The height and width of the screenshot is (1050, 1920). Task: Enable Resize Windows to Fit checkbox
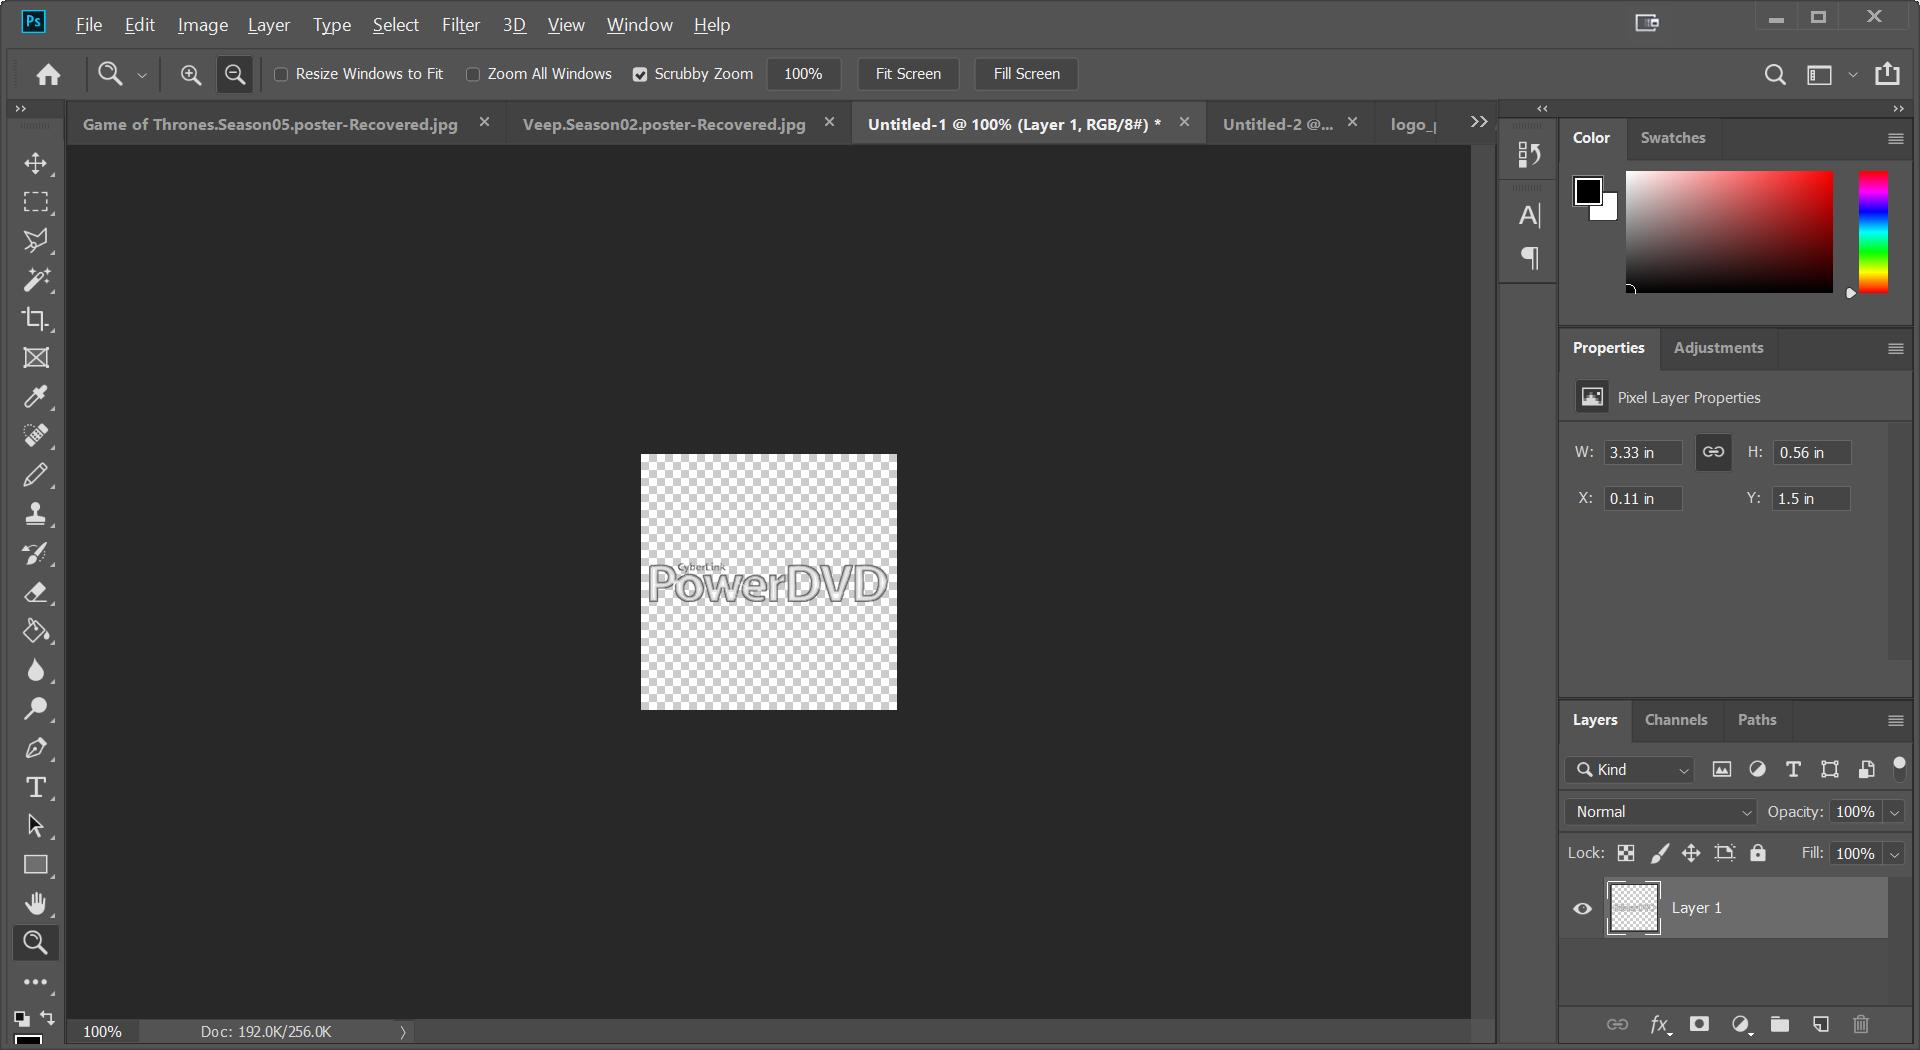281,74
